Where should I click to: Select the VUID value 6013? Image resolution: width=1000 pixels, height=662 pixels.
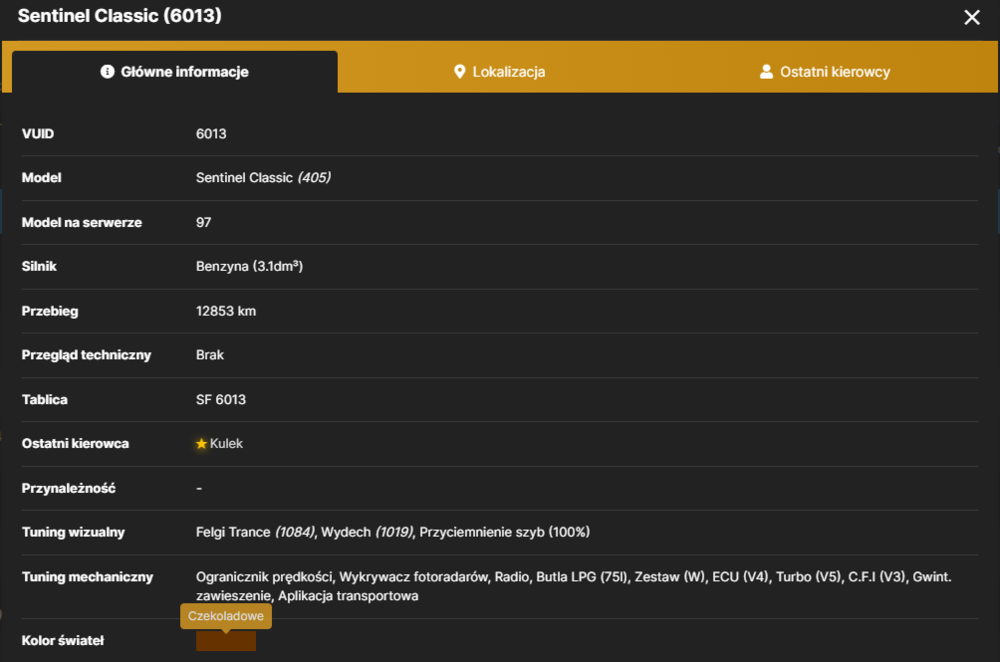tap(211, 134)
